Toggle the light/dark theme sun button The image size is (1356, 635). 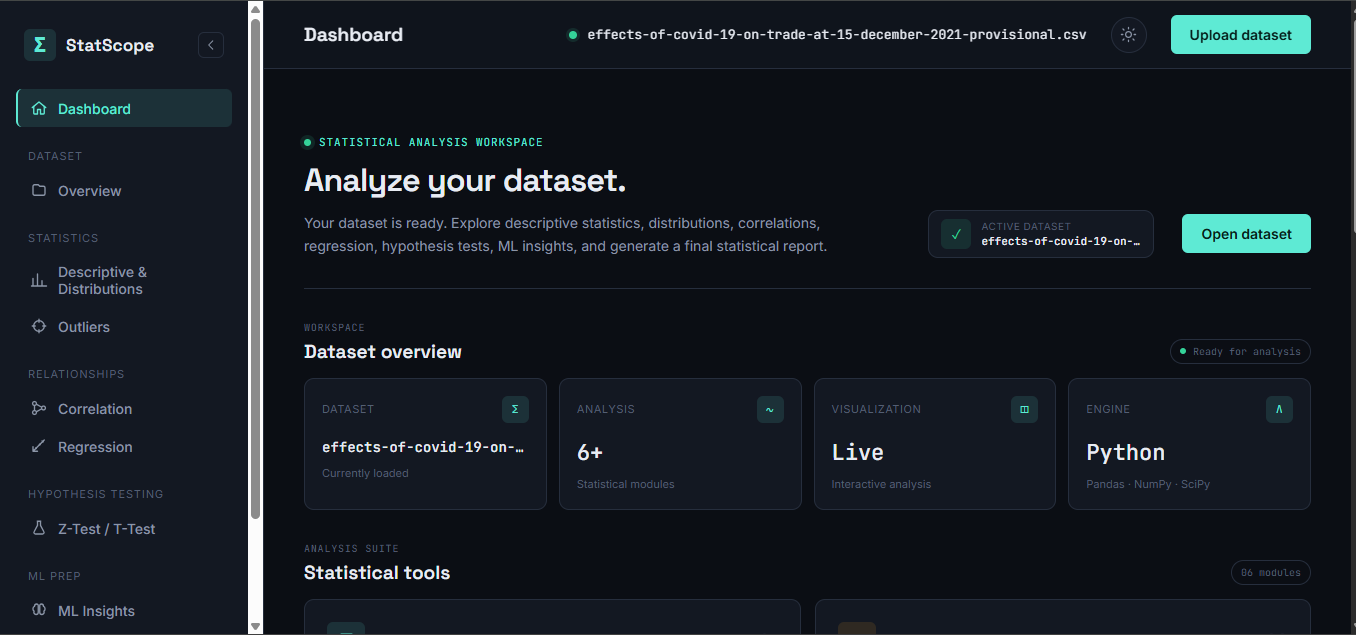(x=1129, y=35)
